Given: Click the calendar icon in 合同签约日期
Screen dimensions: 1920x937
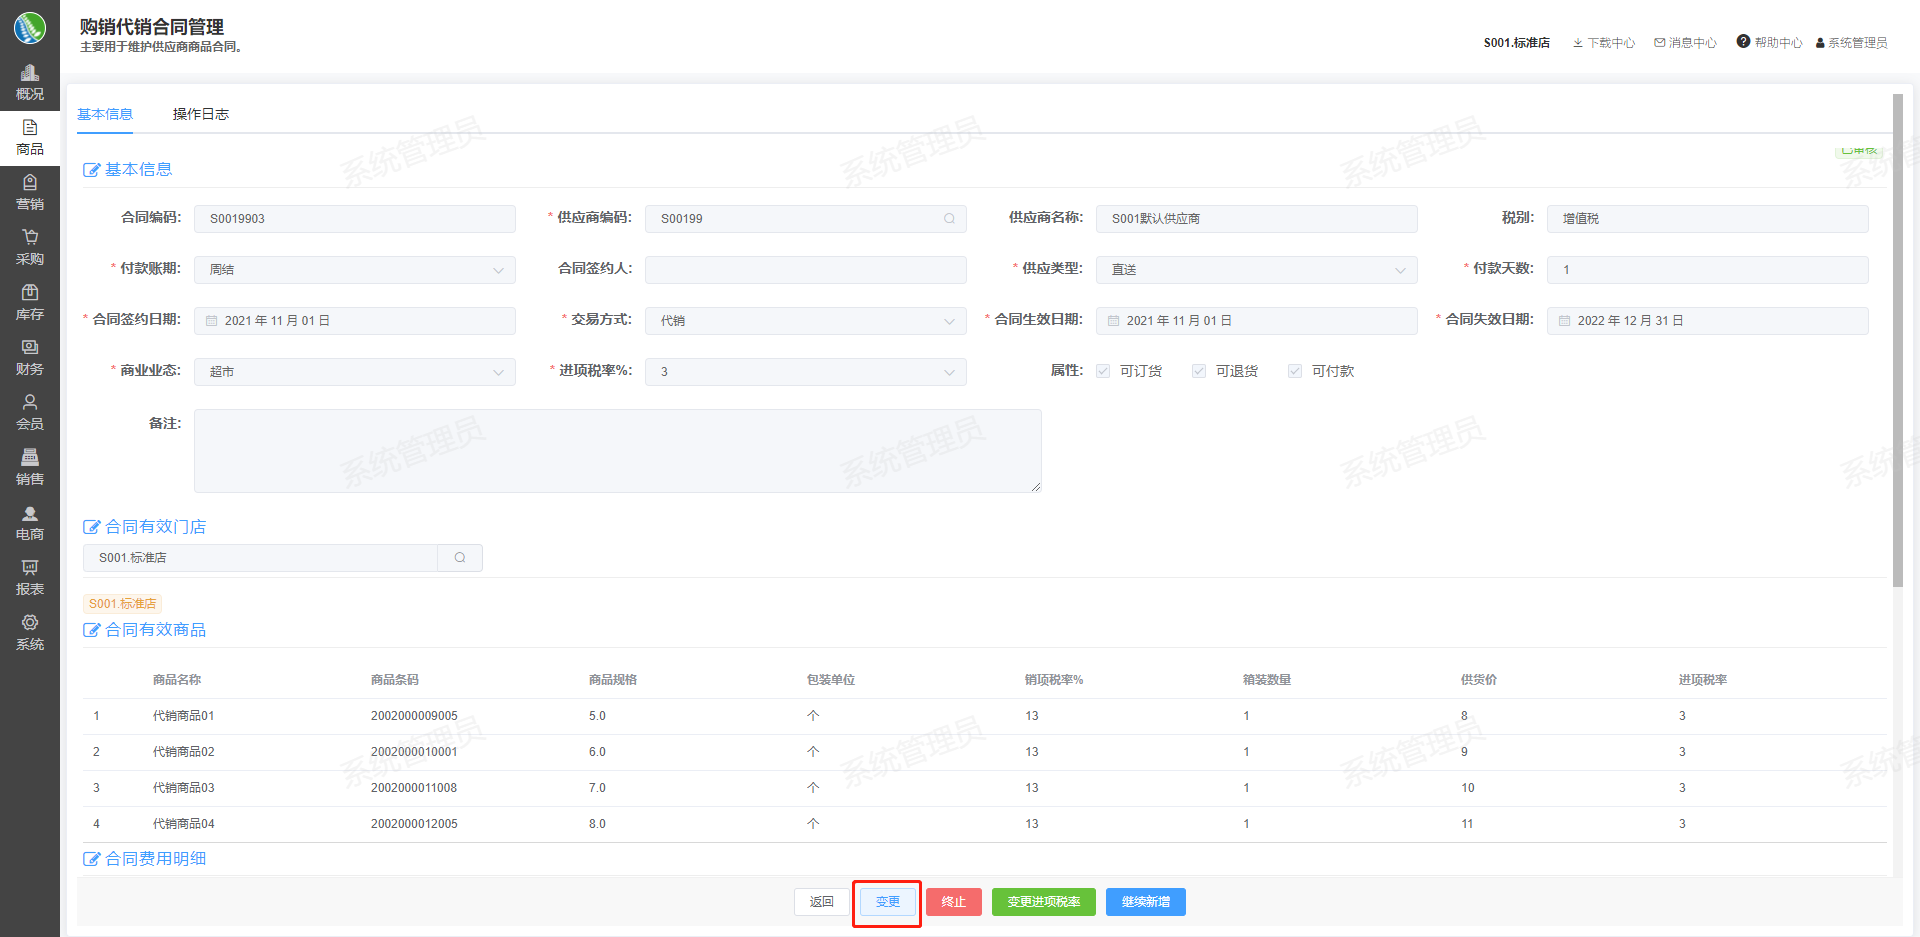Looking at the screenshot, I should 212,321.
